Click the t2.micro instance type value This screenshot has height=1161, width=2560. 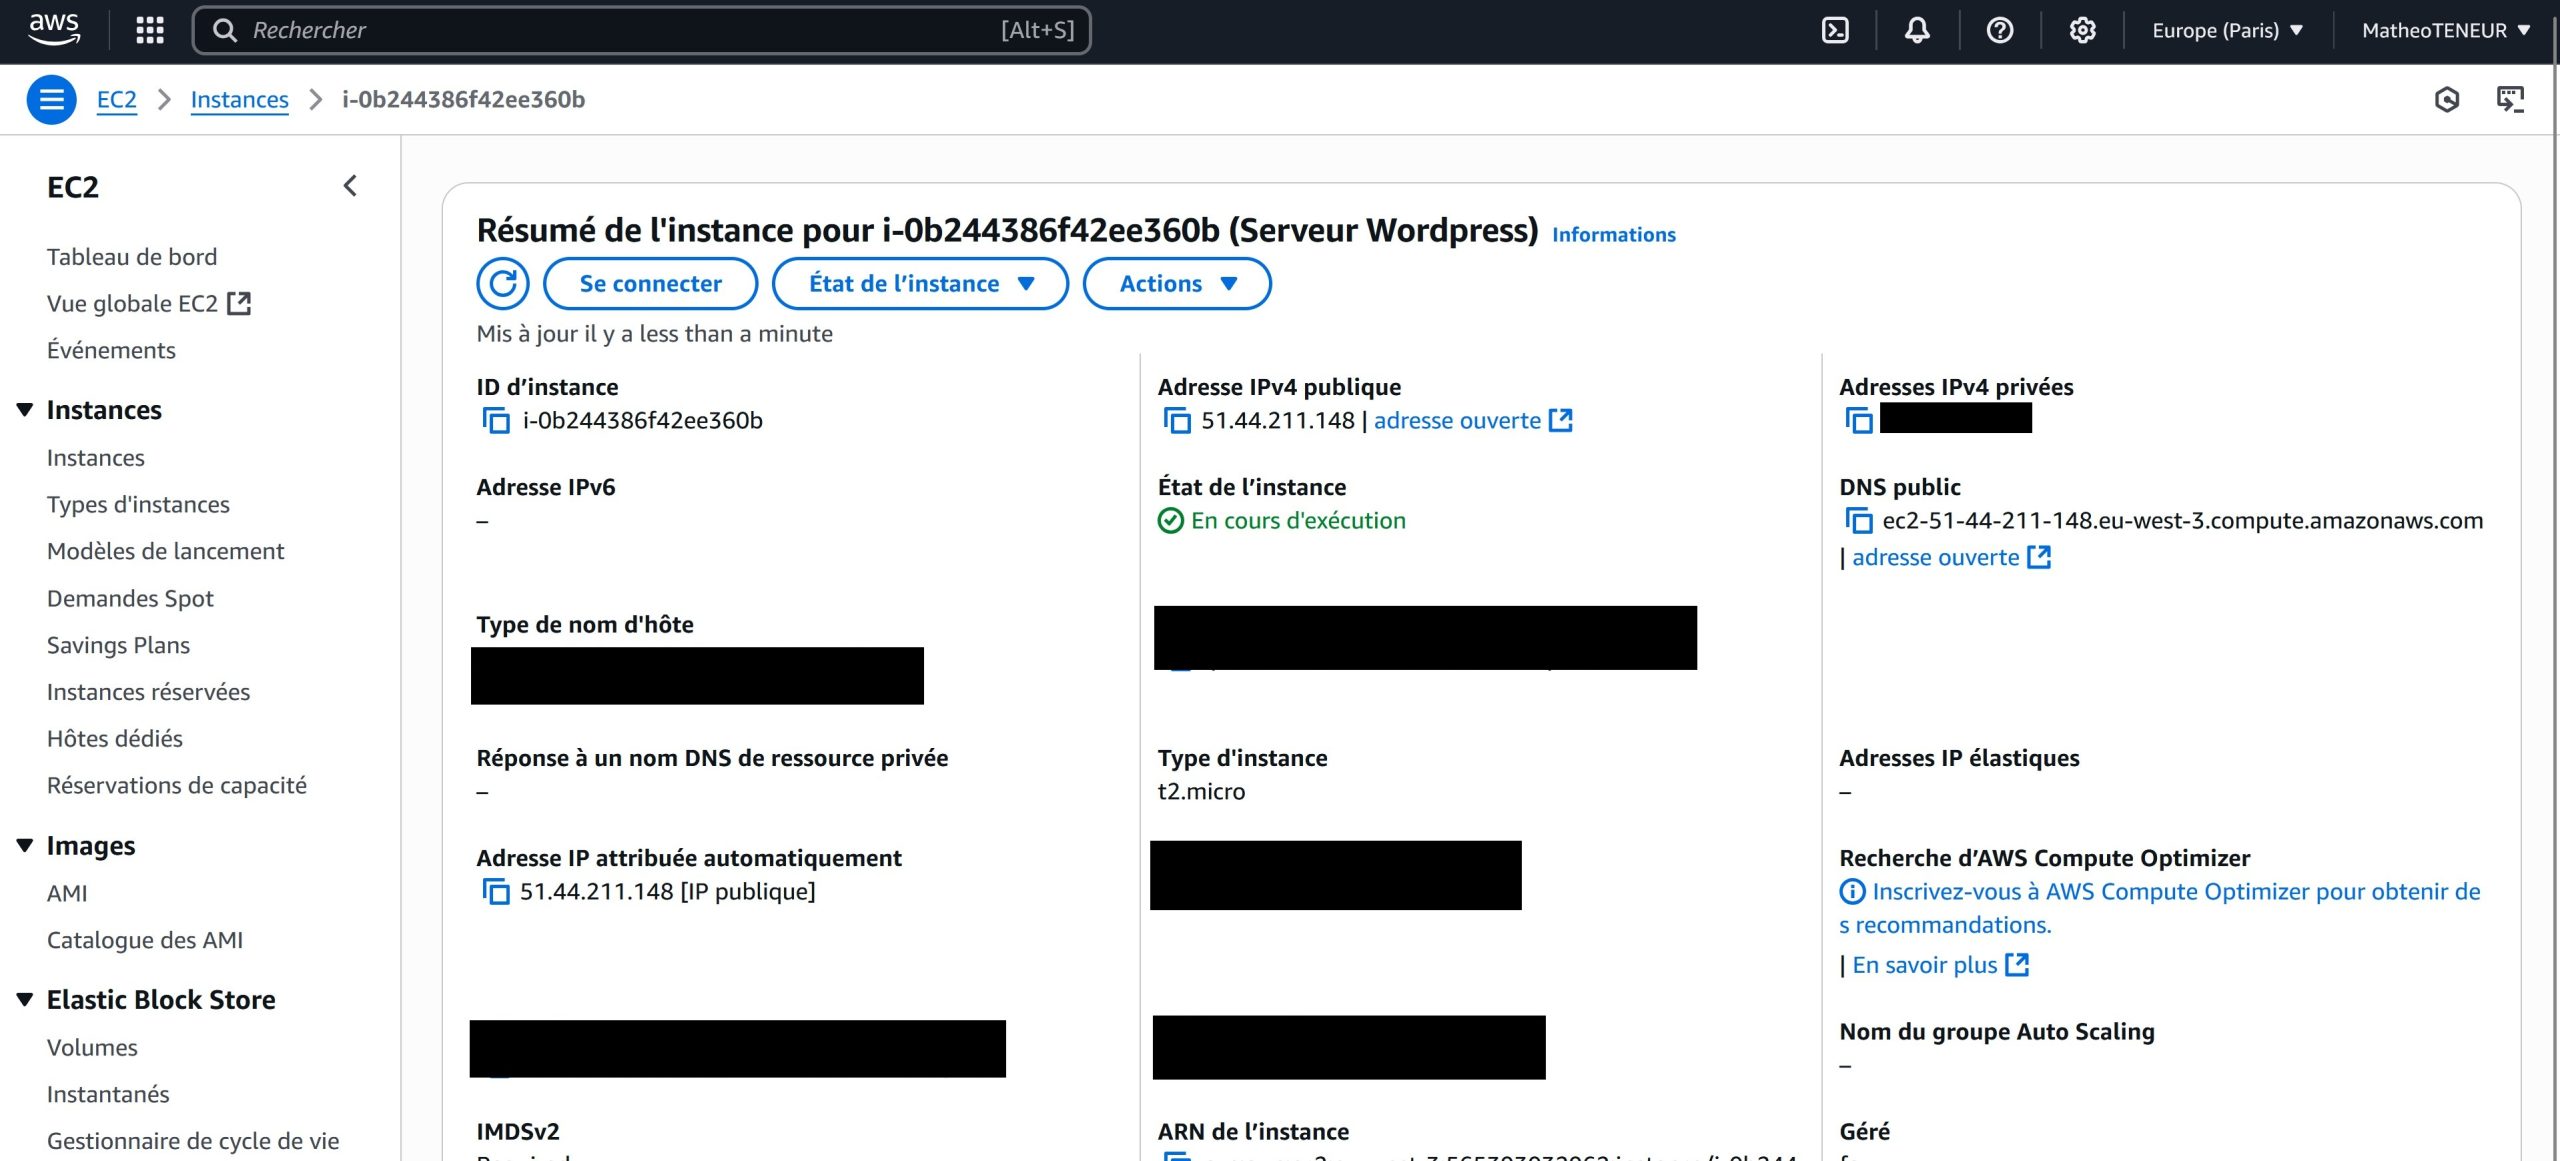(x=1201, y=791)
